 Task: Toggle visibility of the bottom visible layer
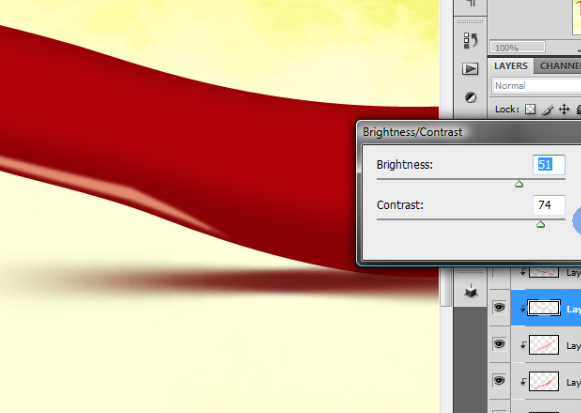(499, 381)
